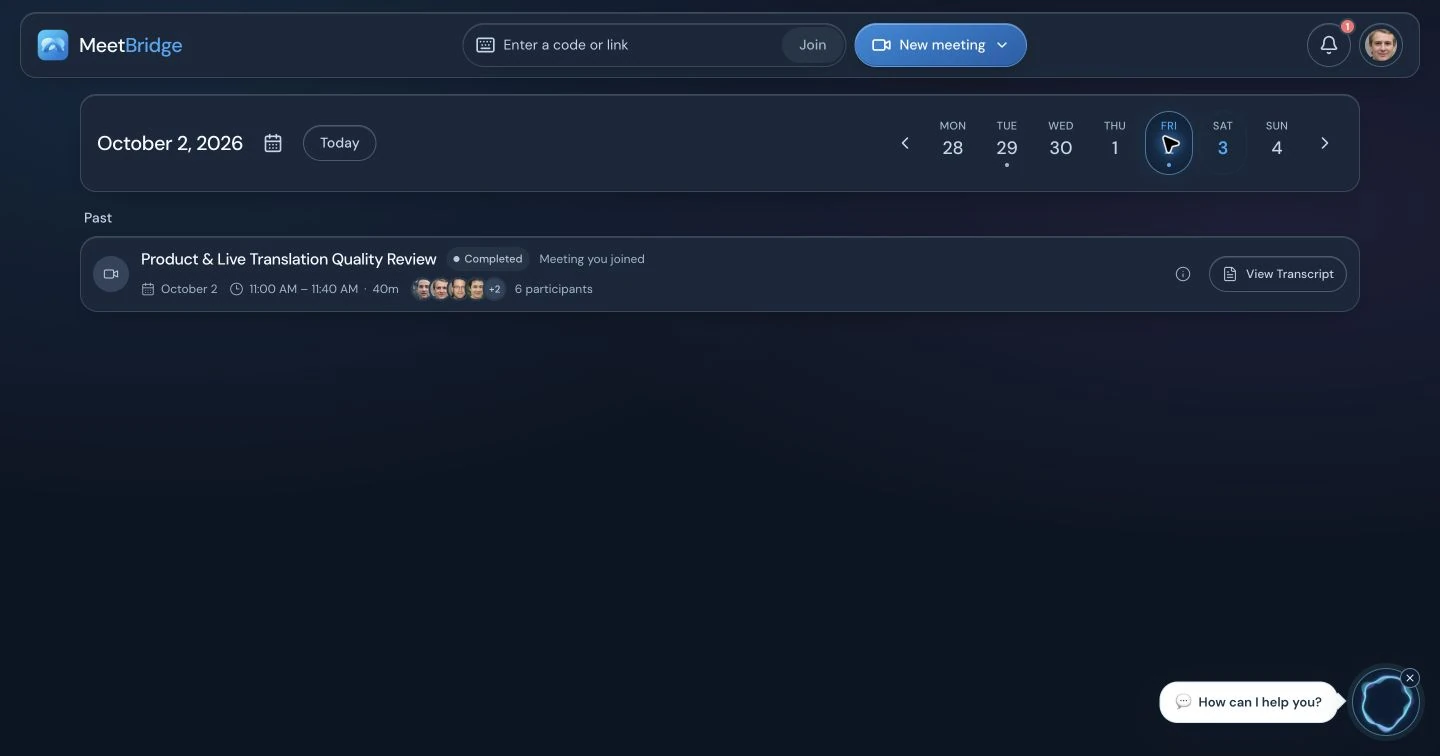Click the MeetBridge logo icon
This screenshot has height=756, width=1440.
click(53, 45)
